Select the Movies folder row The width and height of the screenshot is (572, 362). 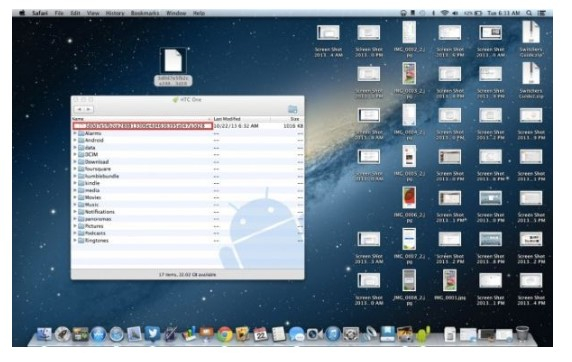[188, 197]
